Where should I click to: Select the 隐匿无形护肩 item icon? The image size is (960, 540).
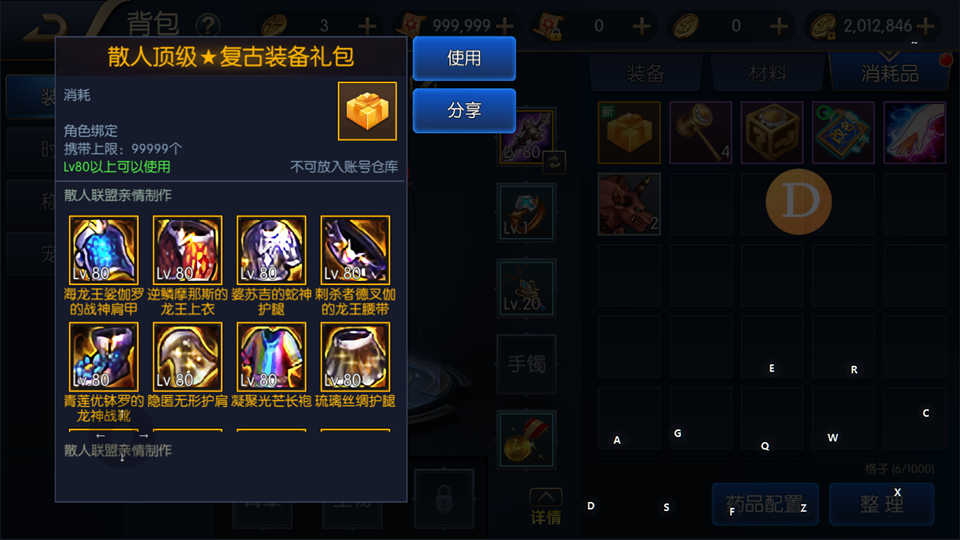pyautogui.click(x=187, y=357)
